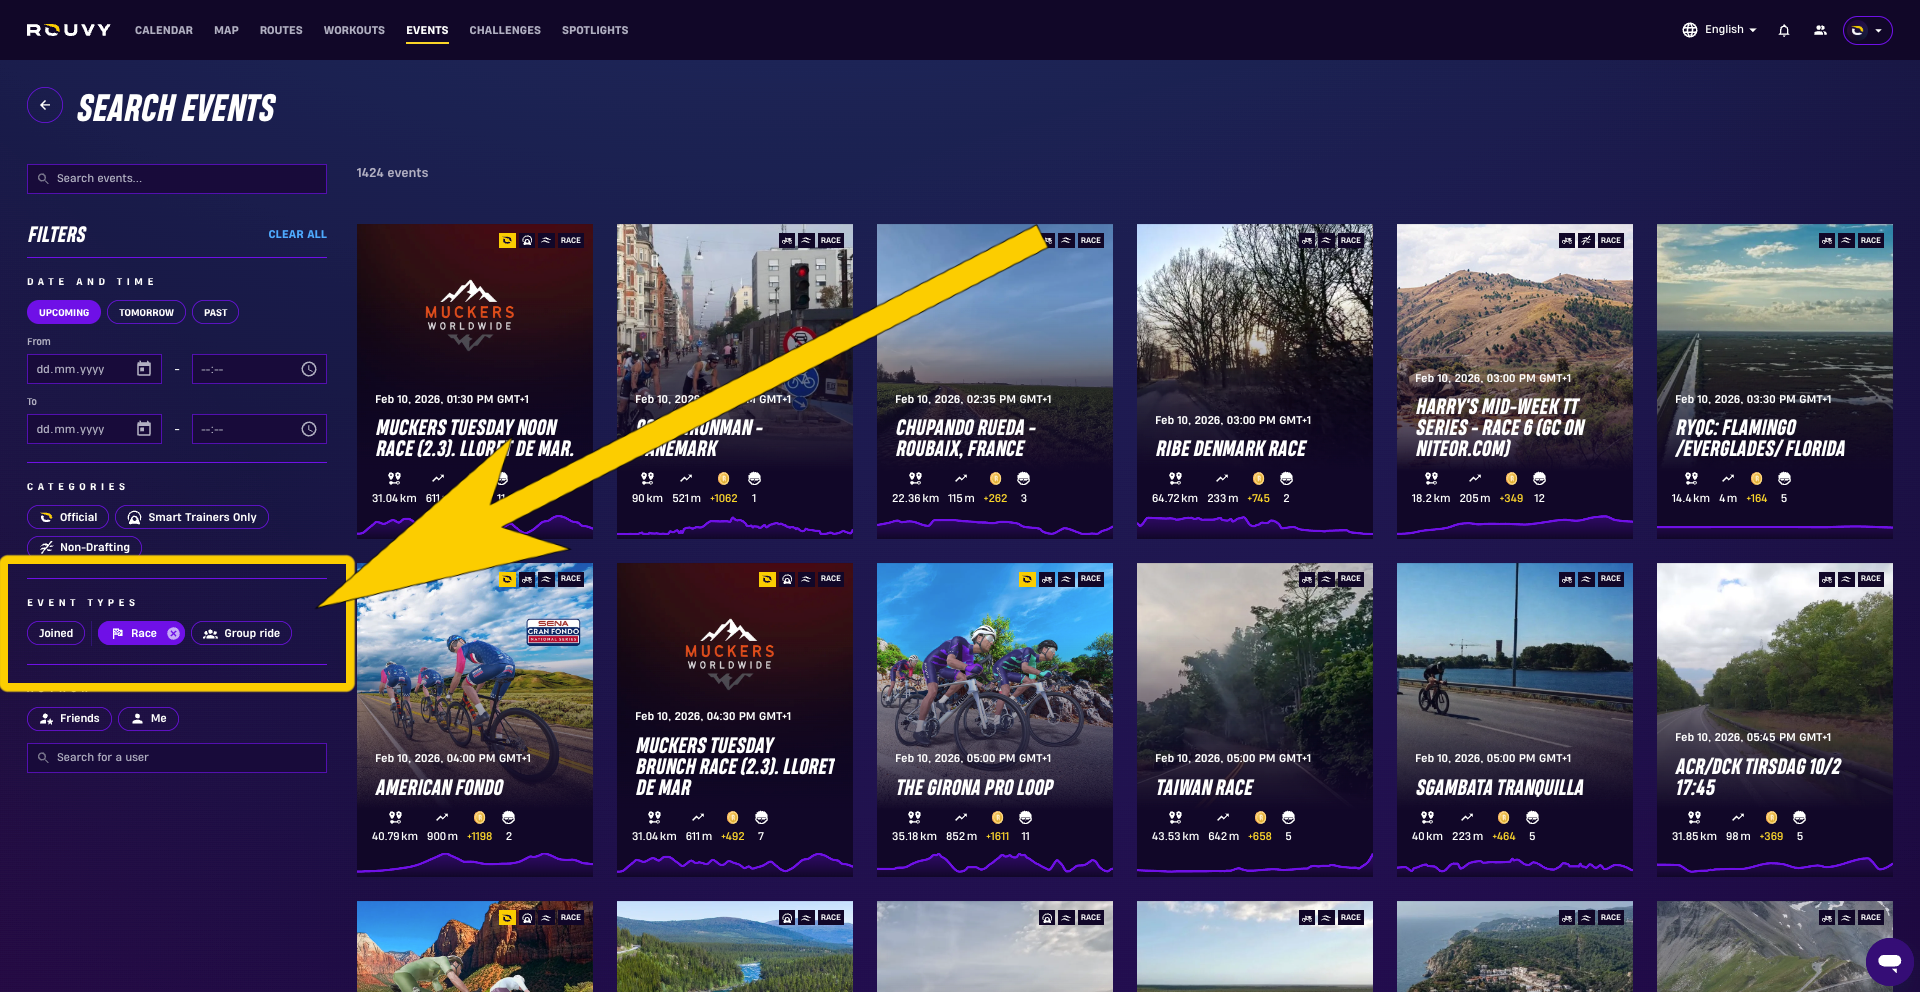Open the profile avatar dropdown menu
The image size is (1920, 992).
click(1867, 30)
